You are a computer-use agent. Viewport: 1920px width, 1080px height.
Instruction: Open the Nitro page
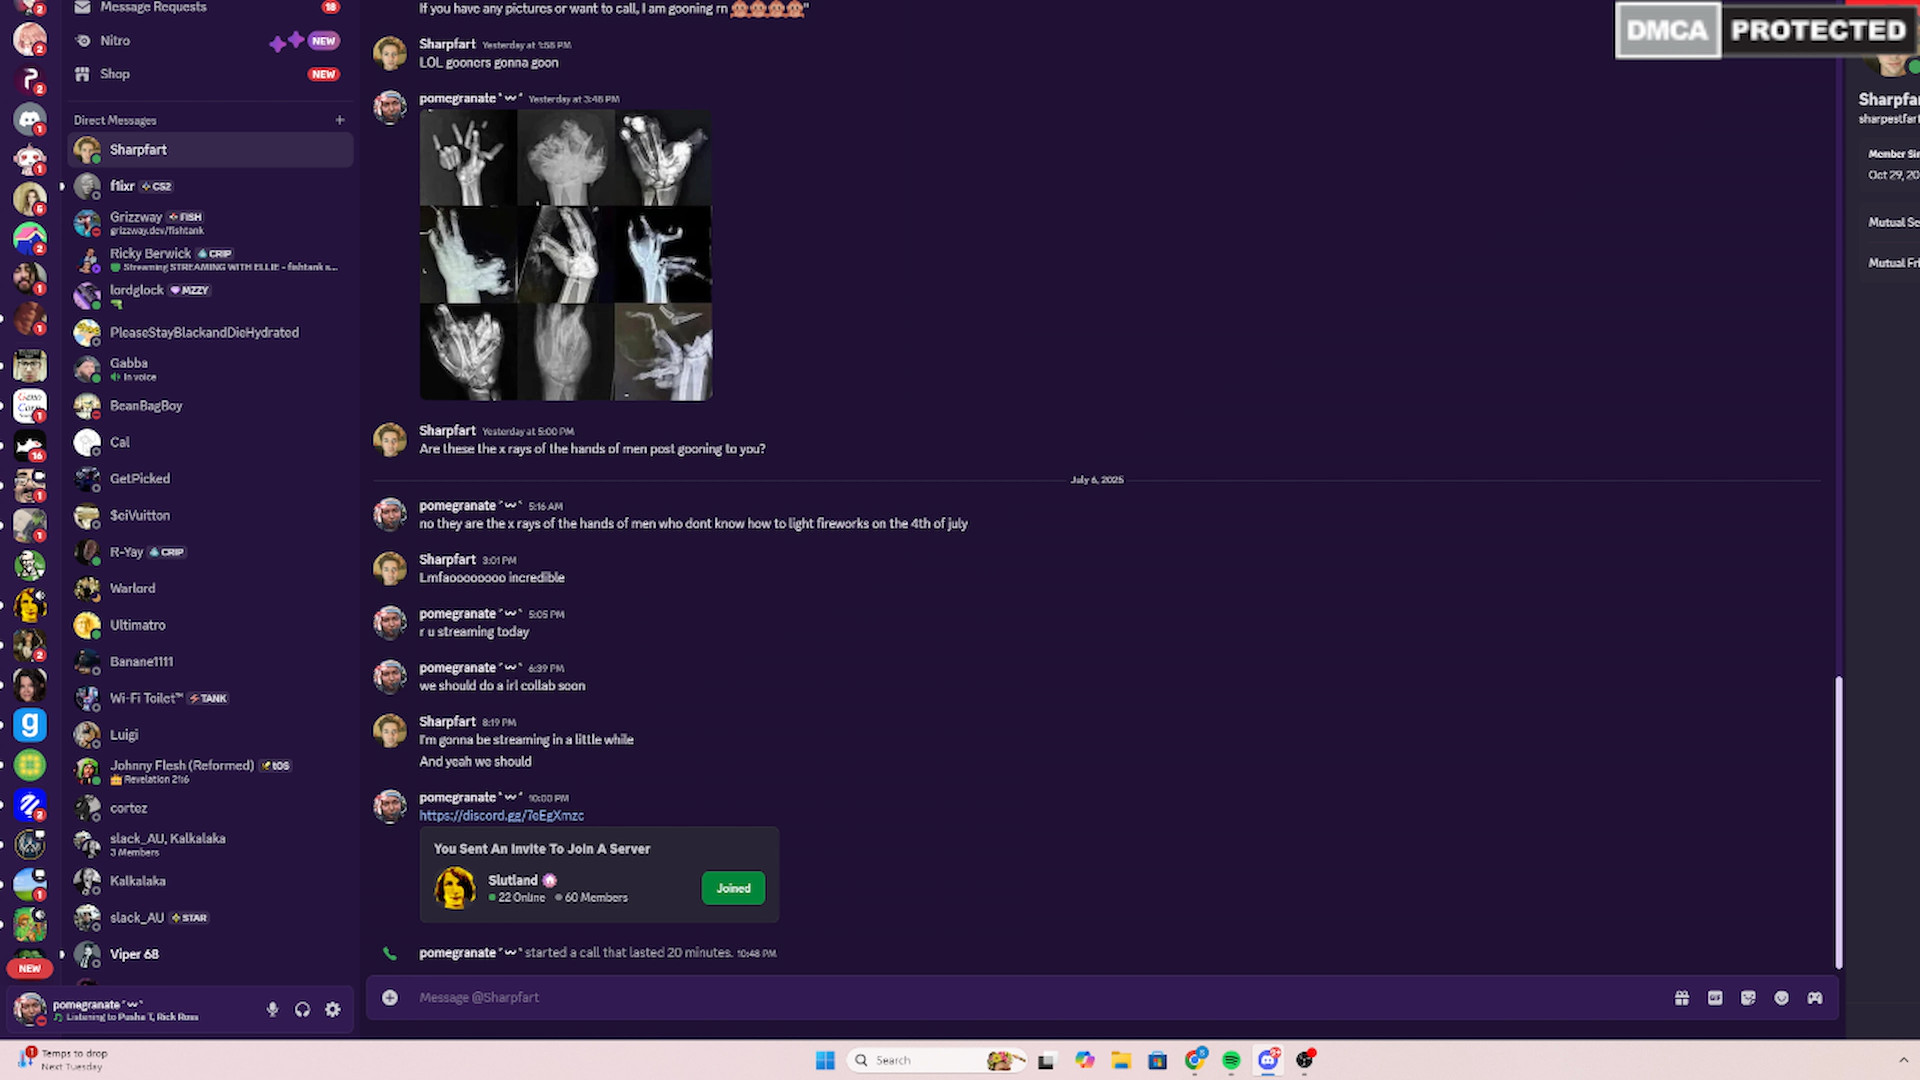[x=210, y=41]
